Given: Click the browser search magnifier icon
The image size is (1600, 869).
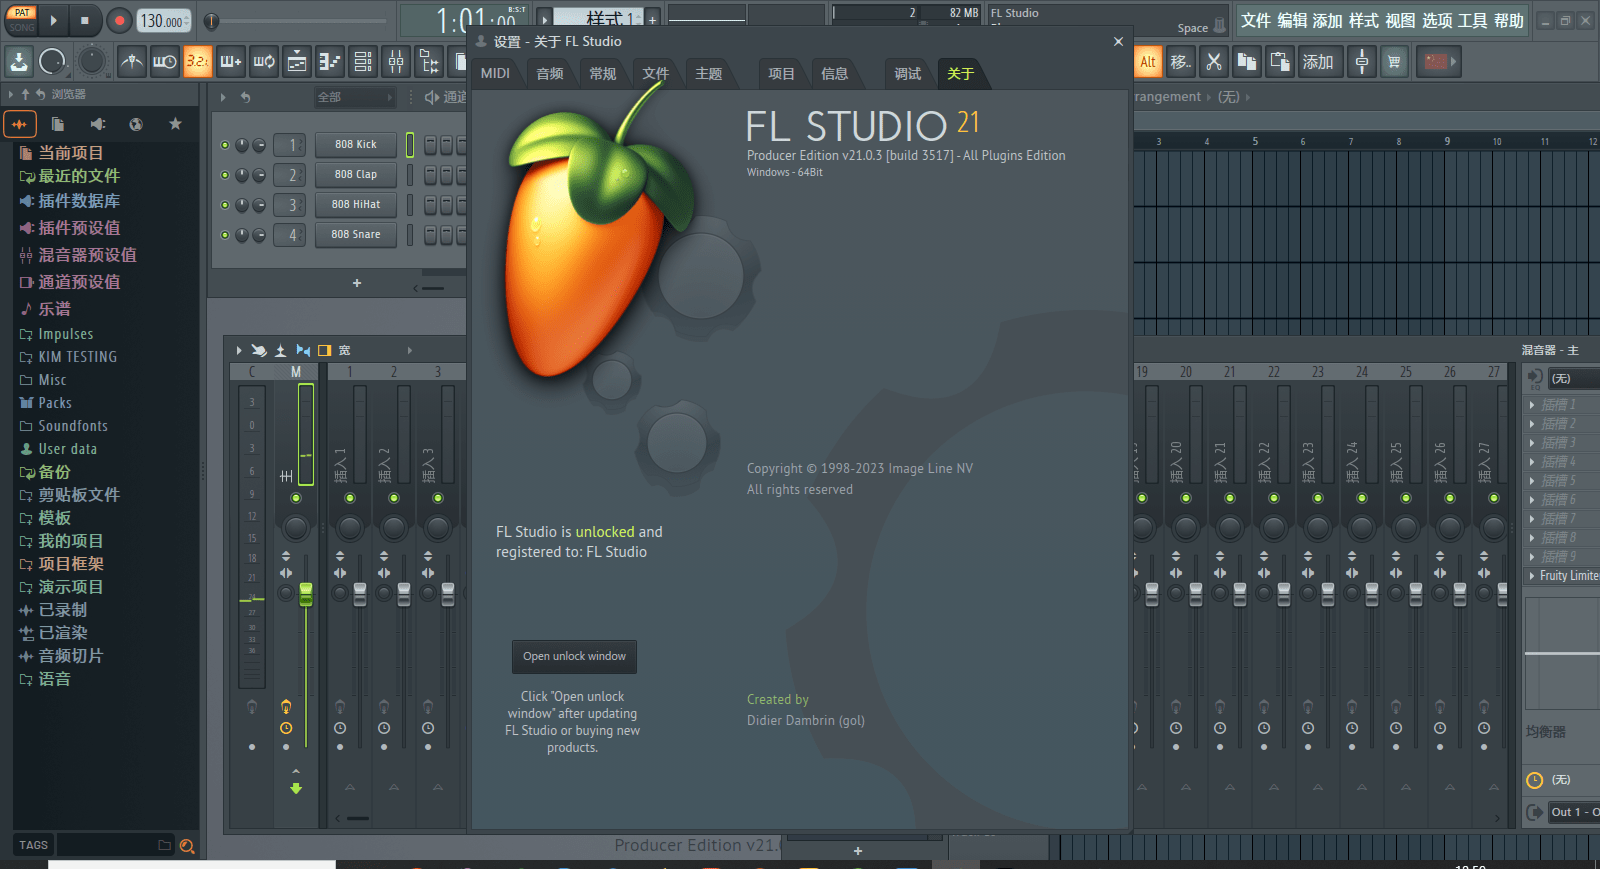Looking at the screenshot, I should click(186, 846).
